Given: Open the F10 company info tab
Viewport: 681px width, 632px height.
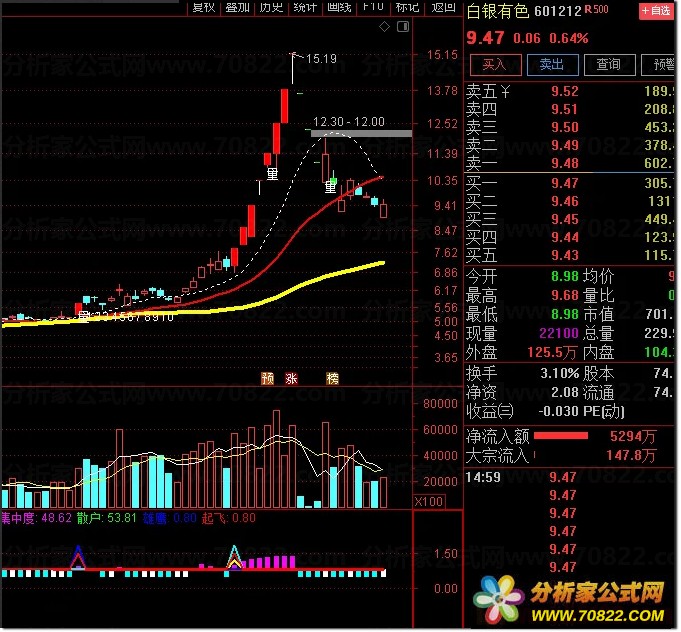Looking at the screenshot, I should [373, 7].
